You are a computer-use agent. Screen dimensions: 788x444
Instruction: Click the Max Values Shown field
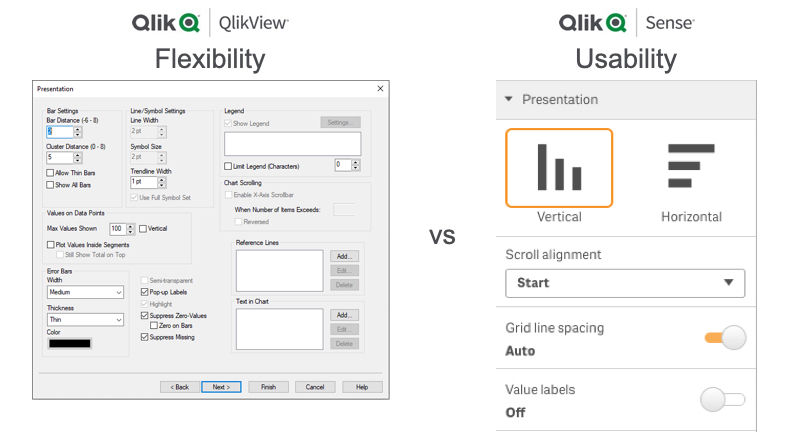(x=118, y=229)
